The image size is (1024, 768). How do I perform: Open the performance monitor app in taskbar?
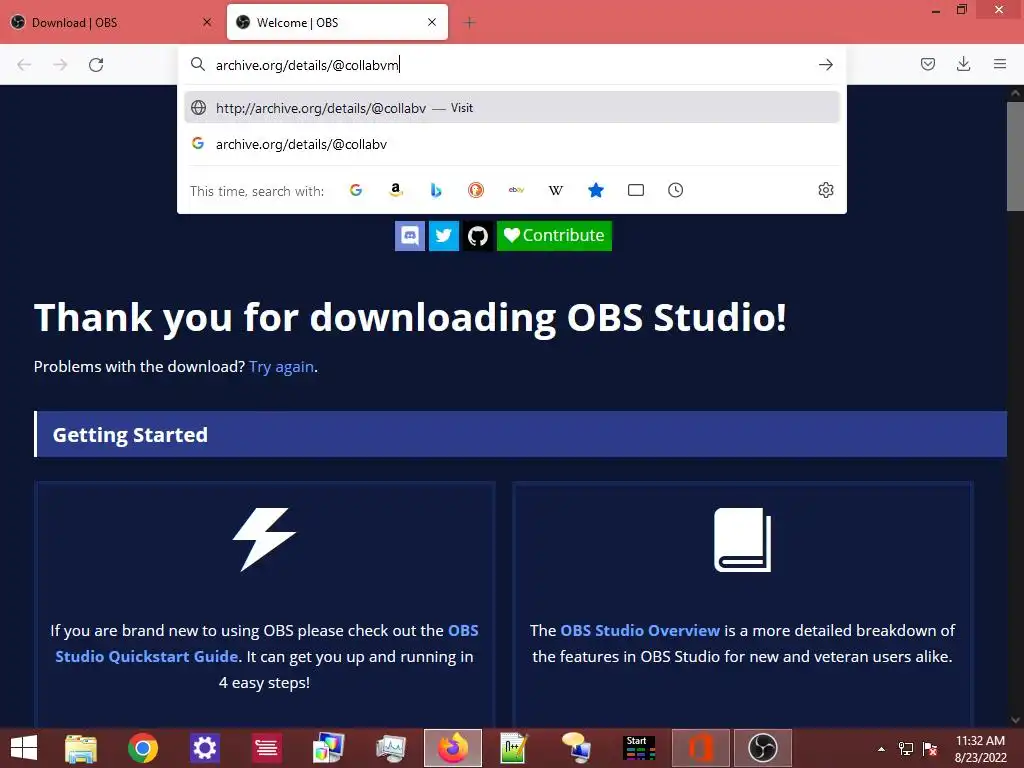(391, 748)
